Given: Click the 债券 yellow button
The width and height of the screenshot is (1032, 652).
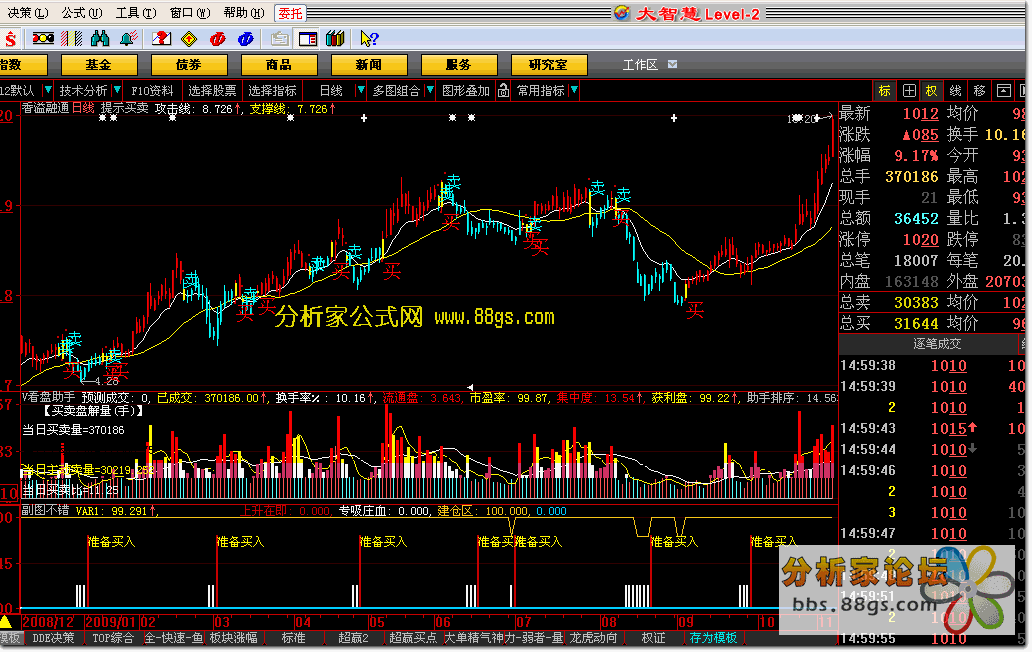Looking at the screenshot, I should [189, 64].
